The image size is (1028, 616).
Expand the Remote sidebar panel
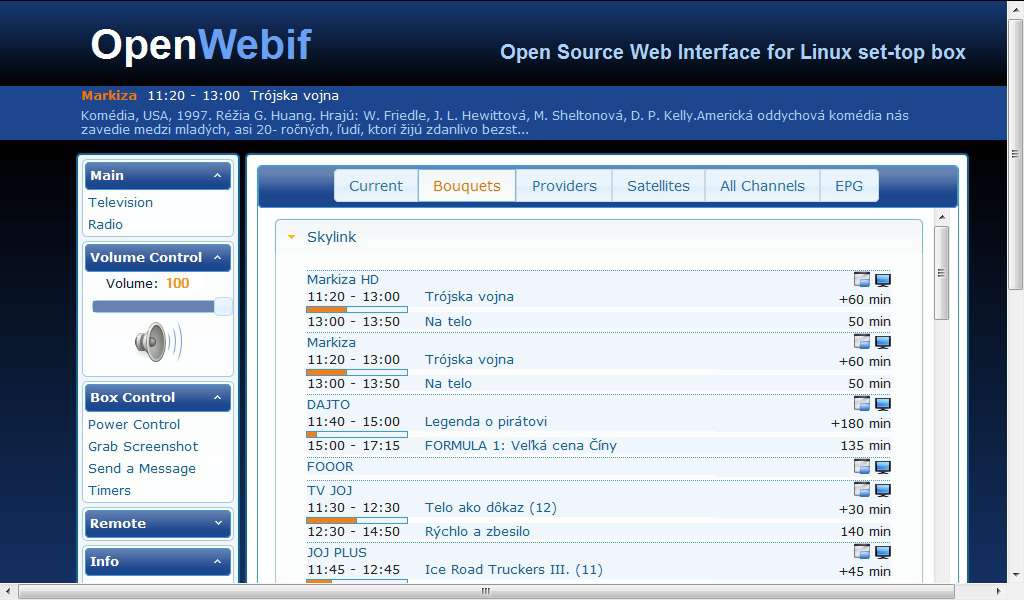click(x=218, y=524)
